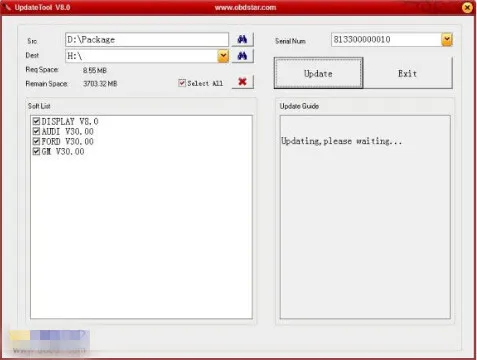Click the Update Guide label
The height and width of the screenshot is (360, 477).
click(x=299, y=106)
